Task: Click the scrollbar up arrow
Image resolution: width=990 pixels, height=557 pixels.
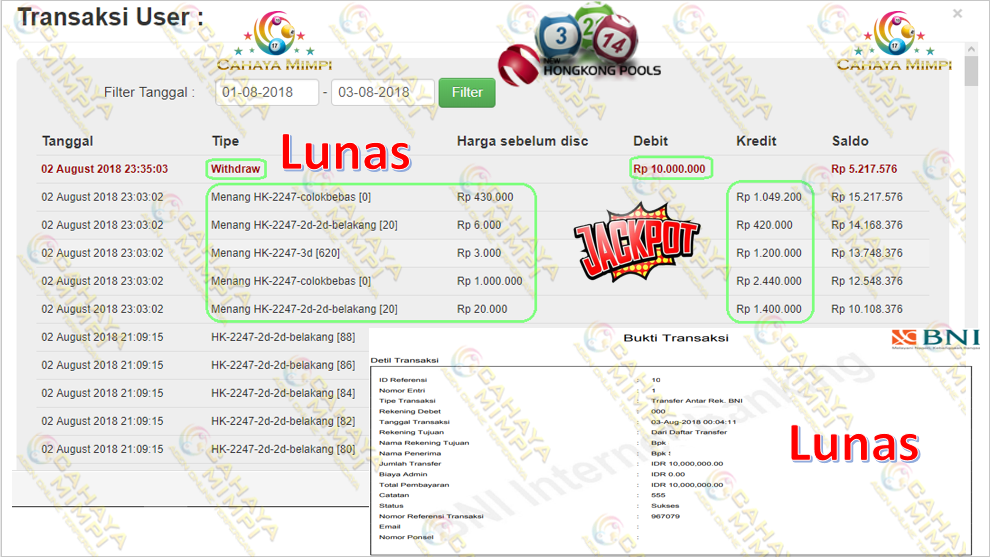Action: tap(970, 49)
